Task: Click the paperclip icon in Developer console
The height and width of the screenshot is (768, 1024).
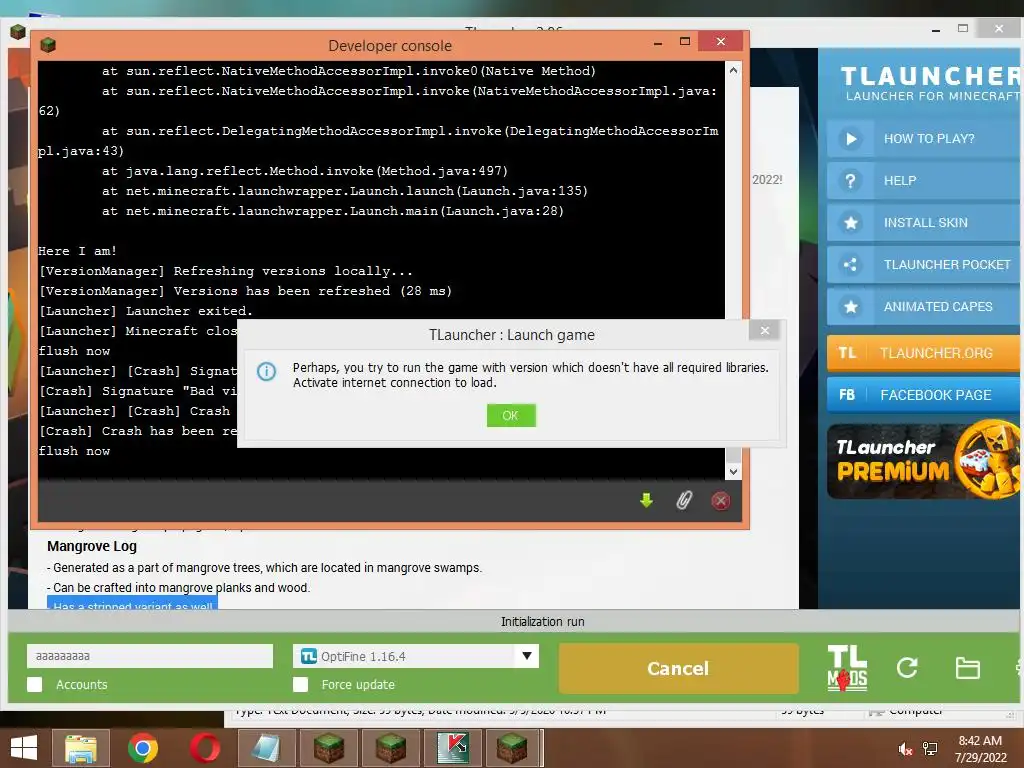Action: point(684,501)
